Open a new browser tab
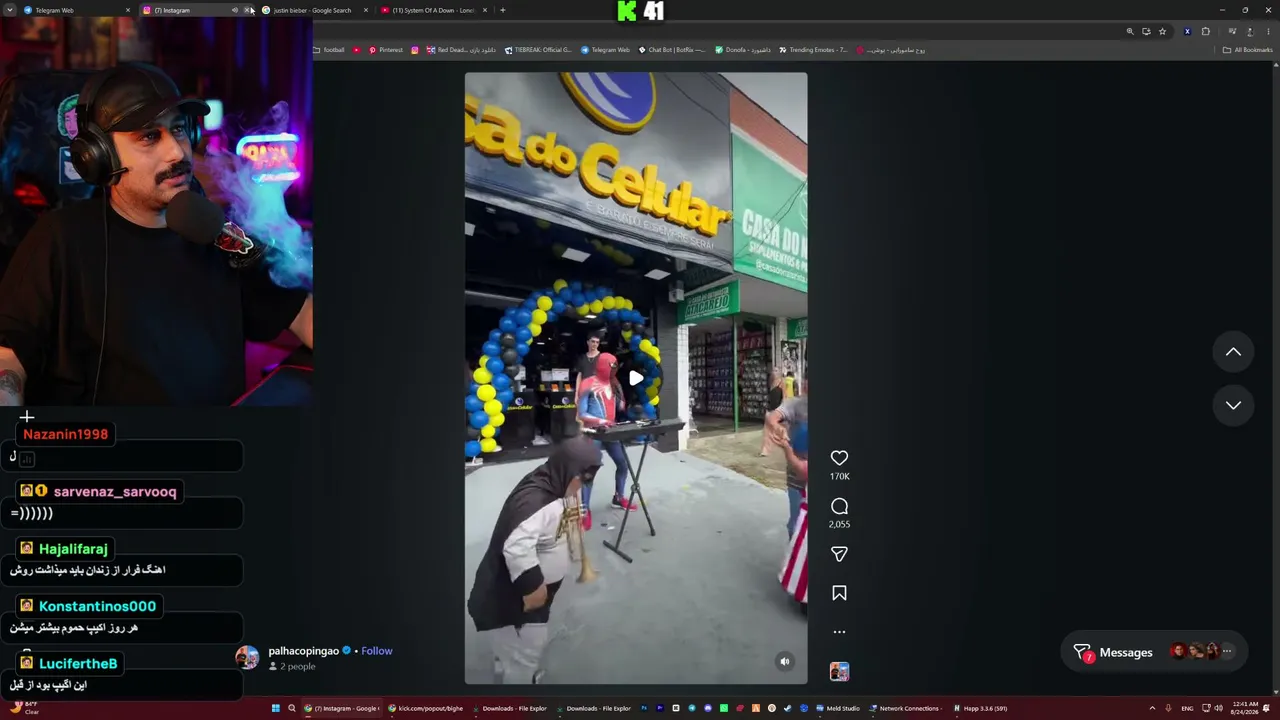The image size is (1280, 720). 502,10
